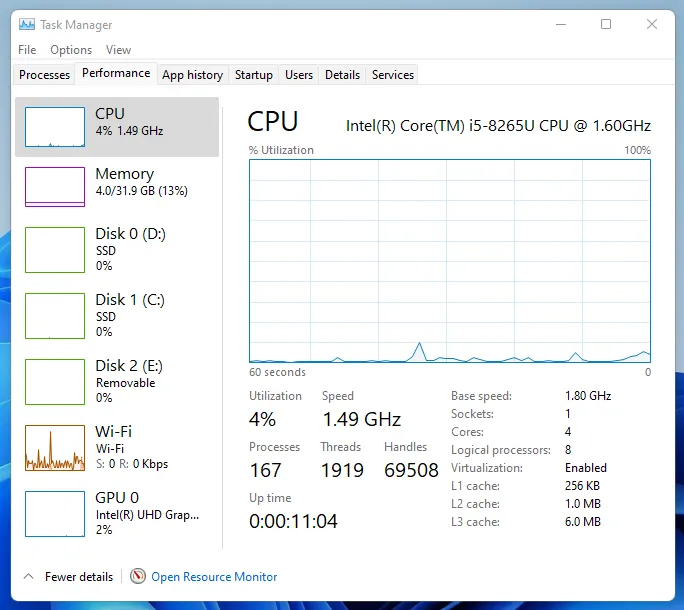Collapse view with Fewer details chevron

click(x=28, y=576)
